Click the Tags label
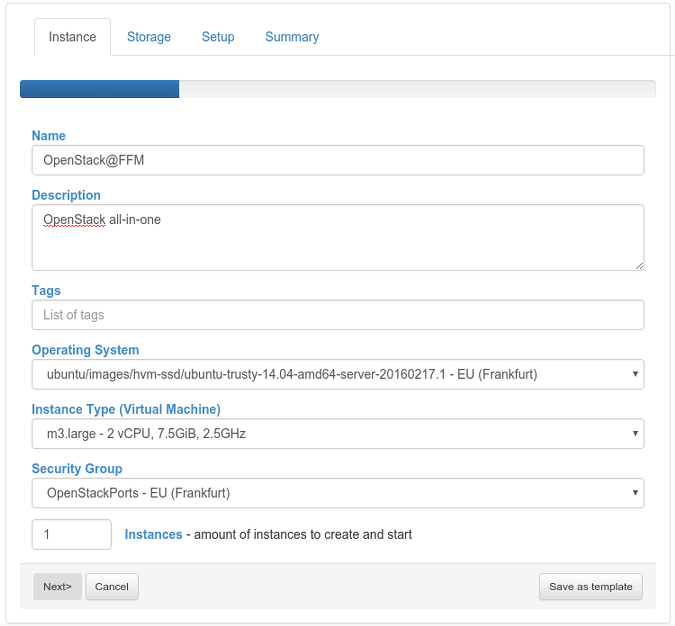The height and width of the screenshot is (626, 675). pos(46,291)
